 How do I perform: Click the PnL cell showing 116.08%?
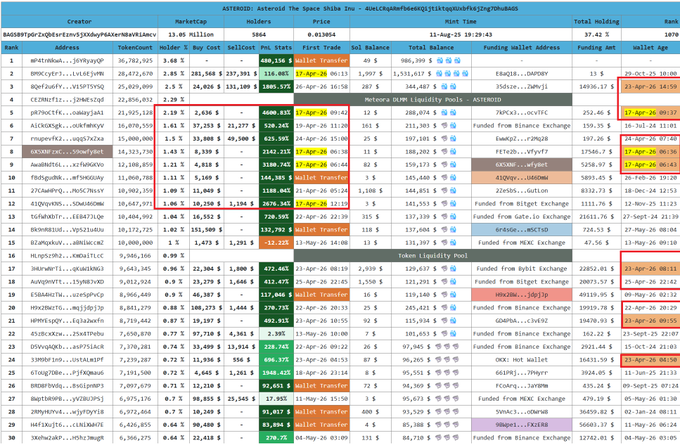[276, 74]
